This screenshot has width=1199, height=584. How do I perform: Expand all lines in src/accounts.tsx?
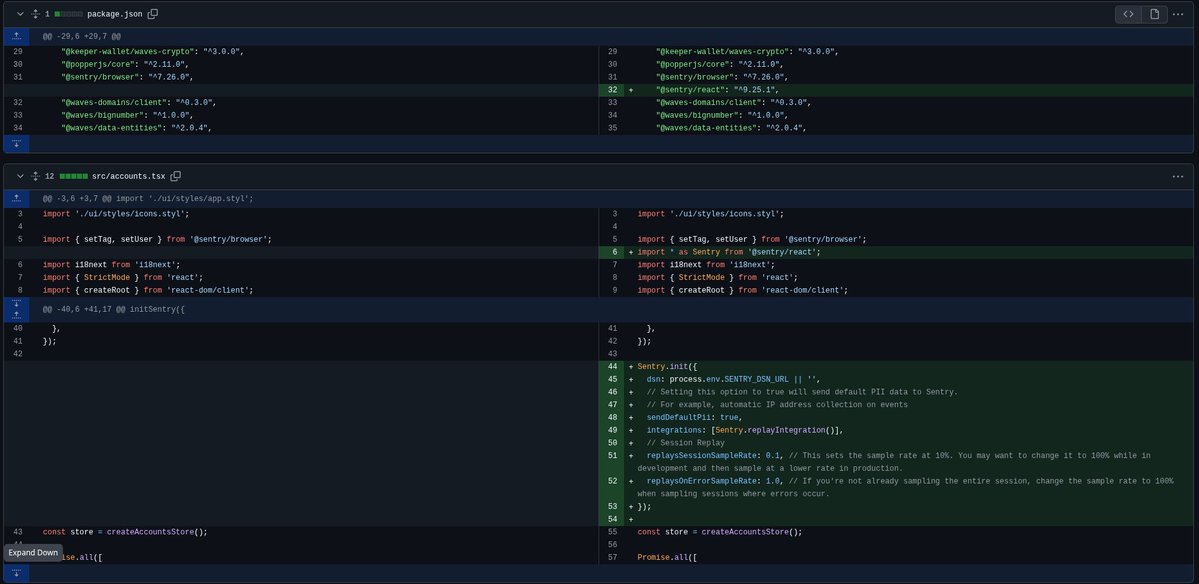[35, 176]
